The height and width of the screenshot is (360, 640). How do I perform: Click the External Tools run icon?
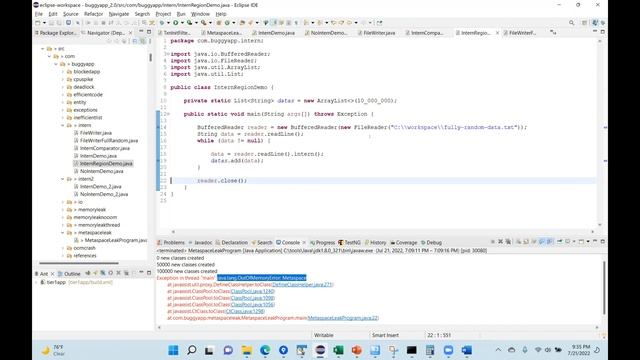pyautogui.click(x=204, y=23)
